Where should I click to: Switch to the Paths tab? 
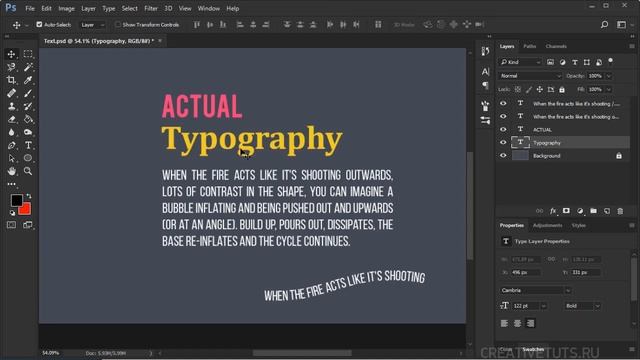click(x=529, y=46)
